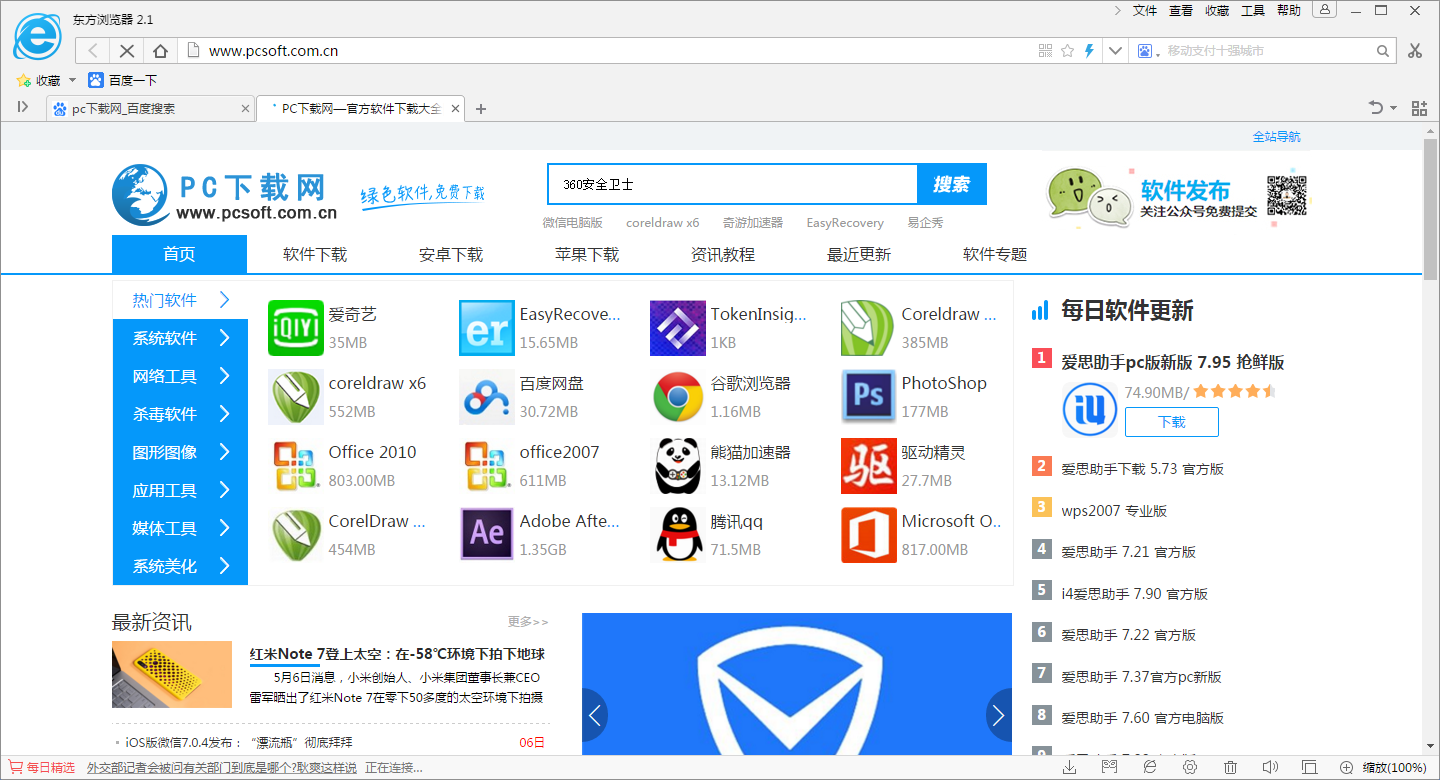
Task: Switch to the 软件下载 navigation tab
Action: [314, 254]
